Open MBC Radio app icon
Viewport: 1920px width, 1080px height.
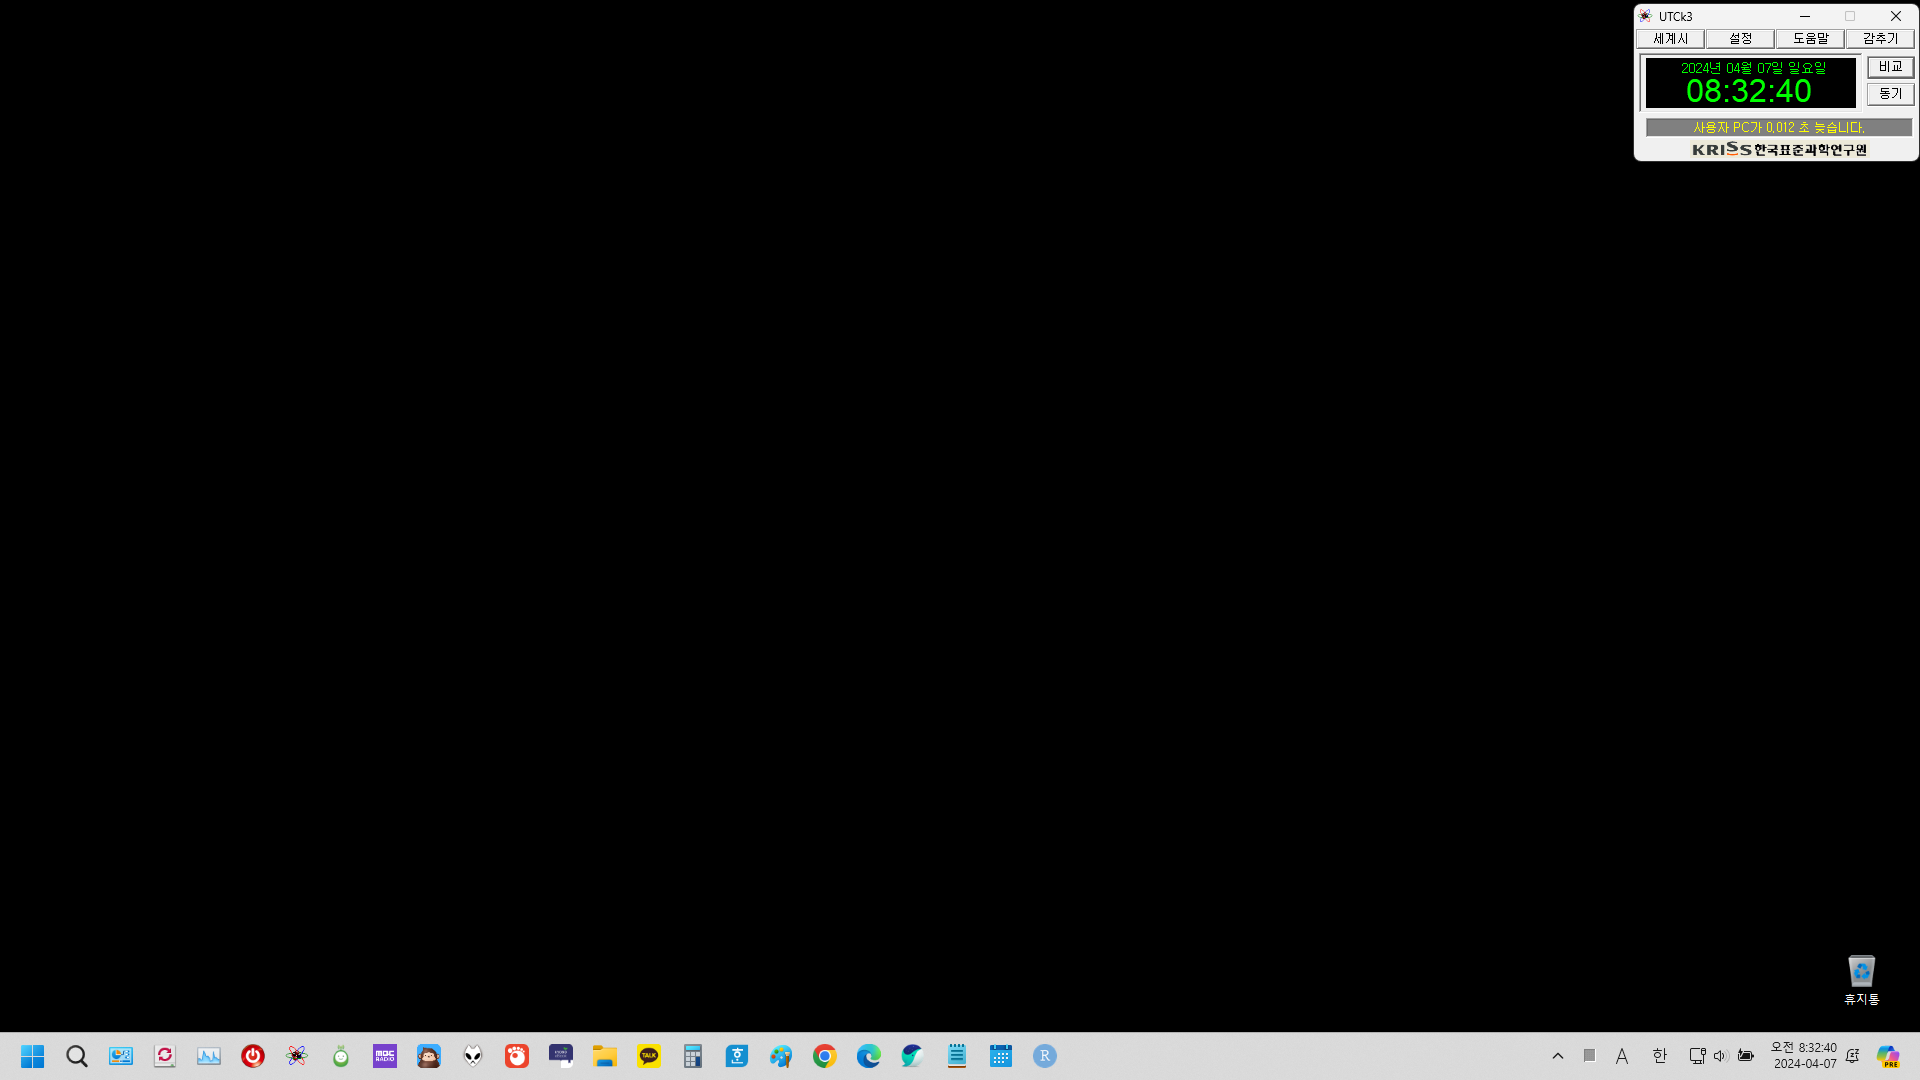tap(385, 1056)
